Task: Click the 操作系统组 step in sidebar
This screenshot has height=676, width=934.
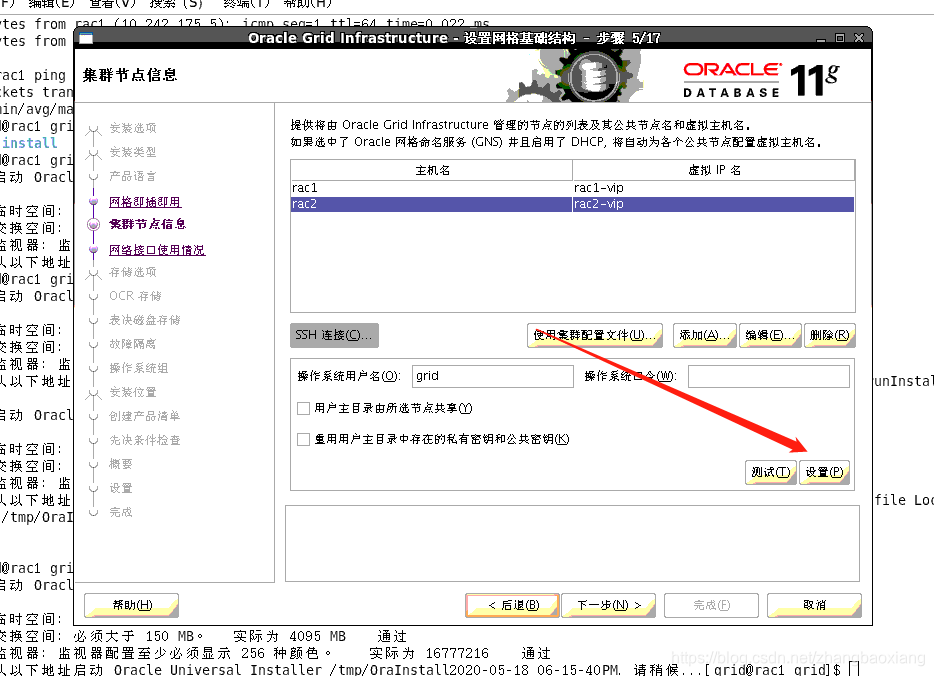Action: point(139,368)
